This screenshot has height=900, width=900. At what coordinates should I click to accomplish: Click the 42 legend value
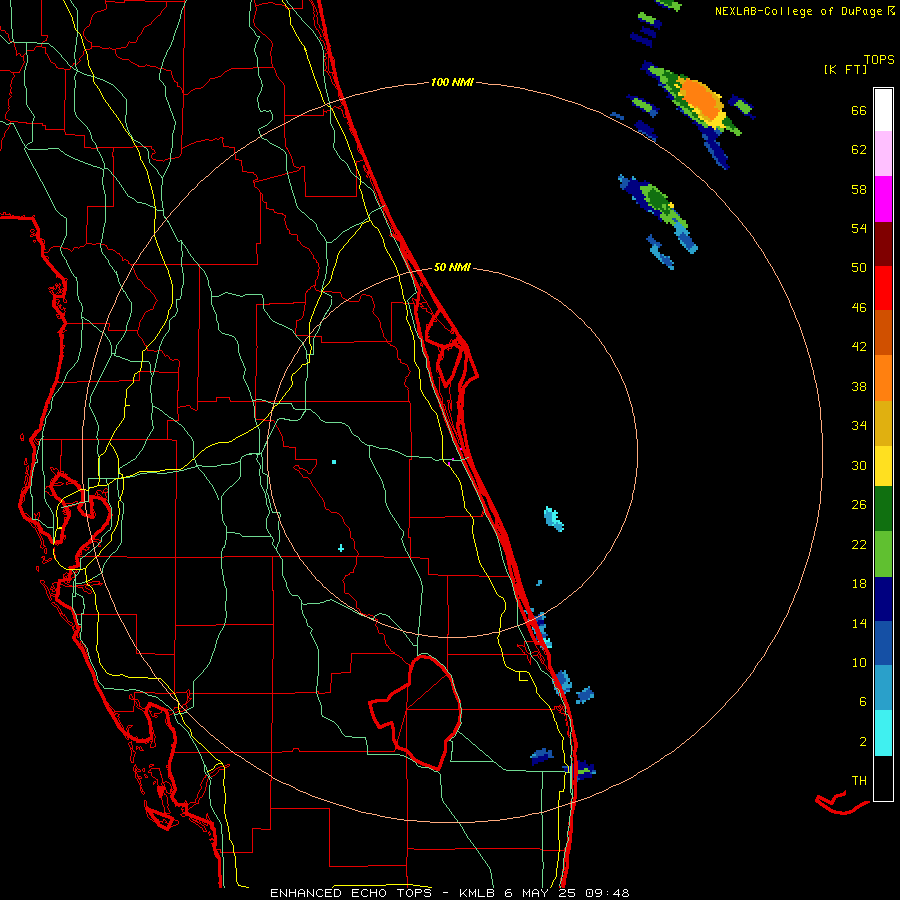coord(859,347)
